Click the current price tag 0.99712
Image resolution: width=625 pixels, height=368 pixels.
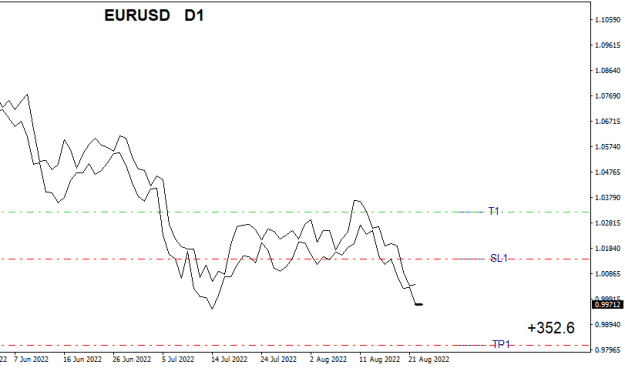point(608,305)
